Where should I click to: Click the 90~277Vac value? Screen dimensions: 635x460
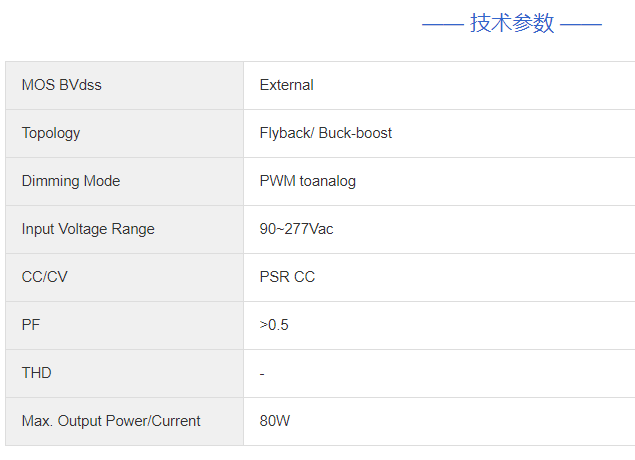point(296,229)
